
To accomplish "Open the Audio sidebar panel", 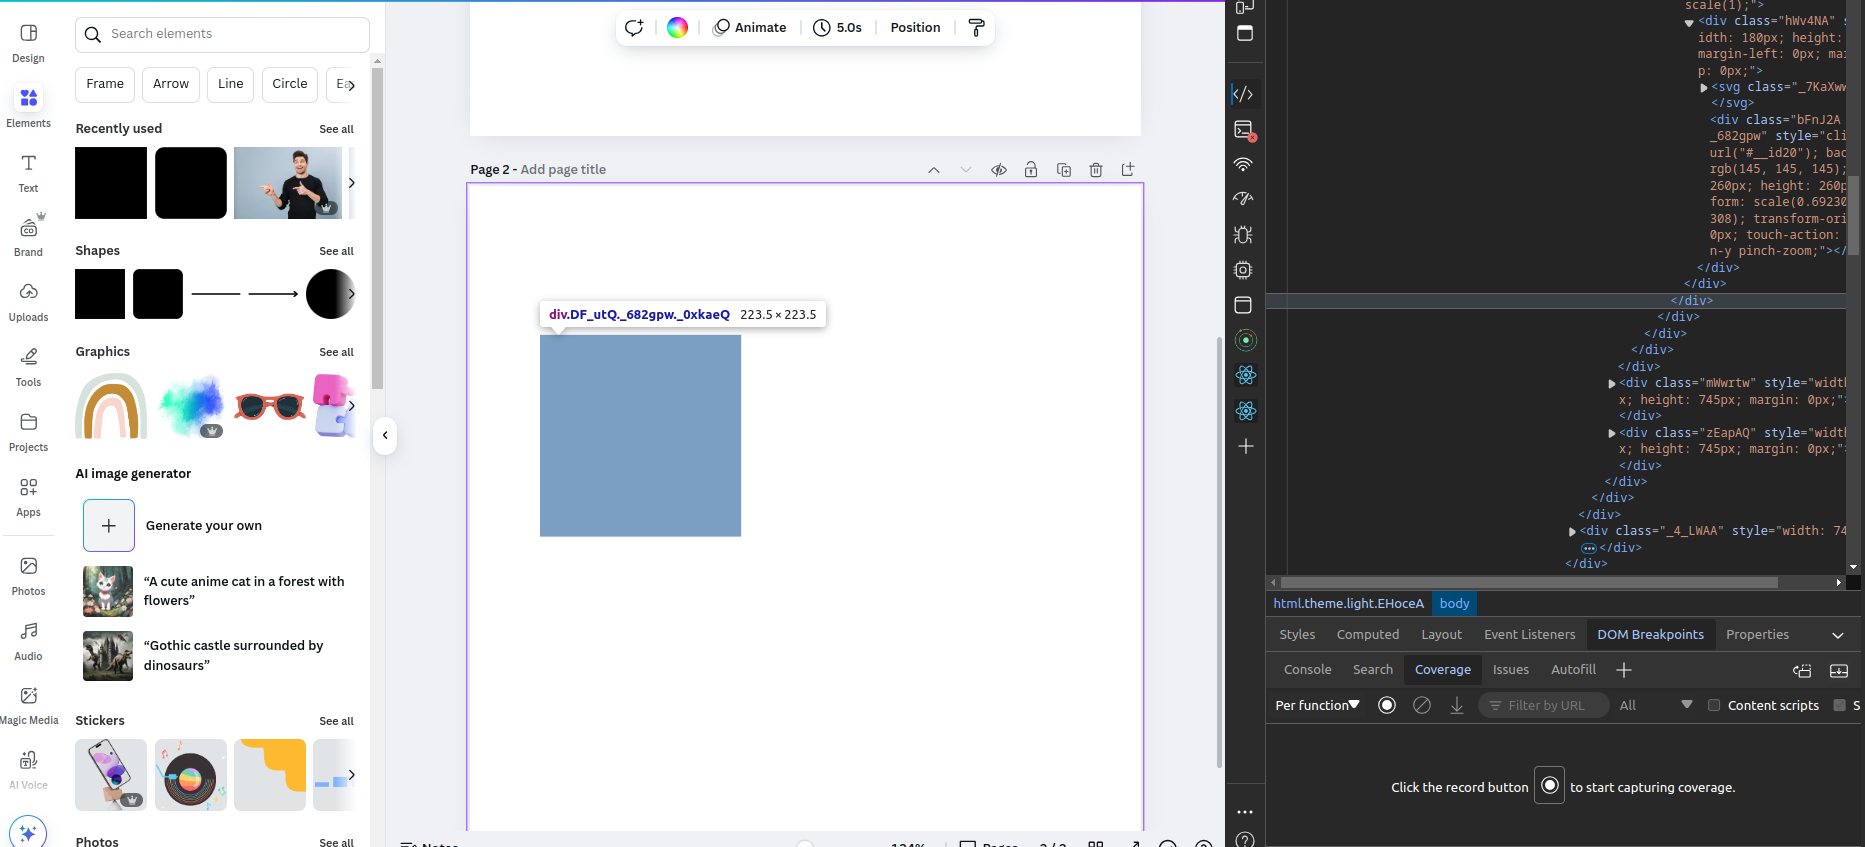I will pyautogui.click(x=28, y=641).
